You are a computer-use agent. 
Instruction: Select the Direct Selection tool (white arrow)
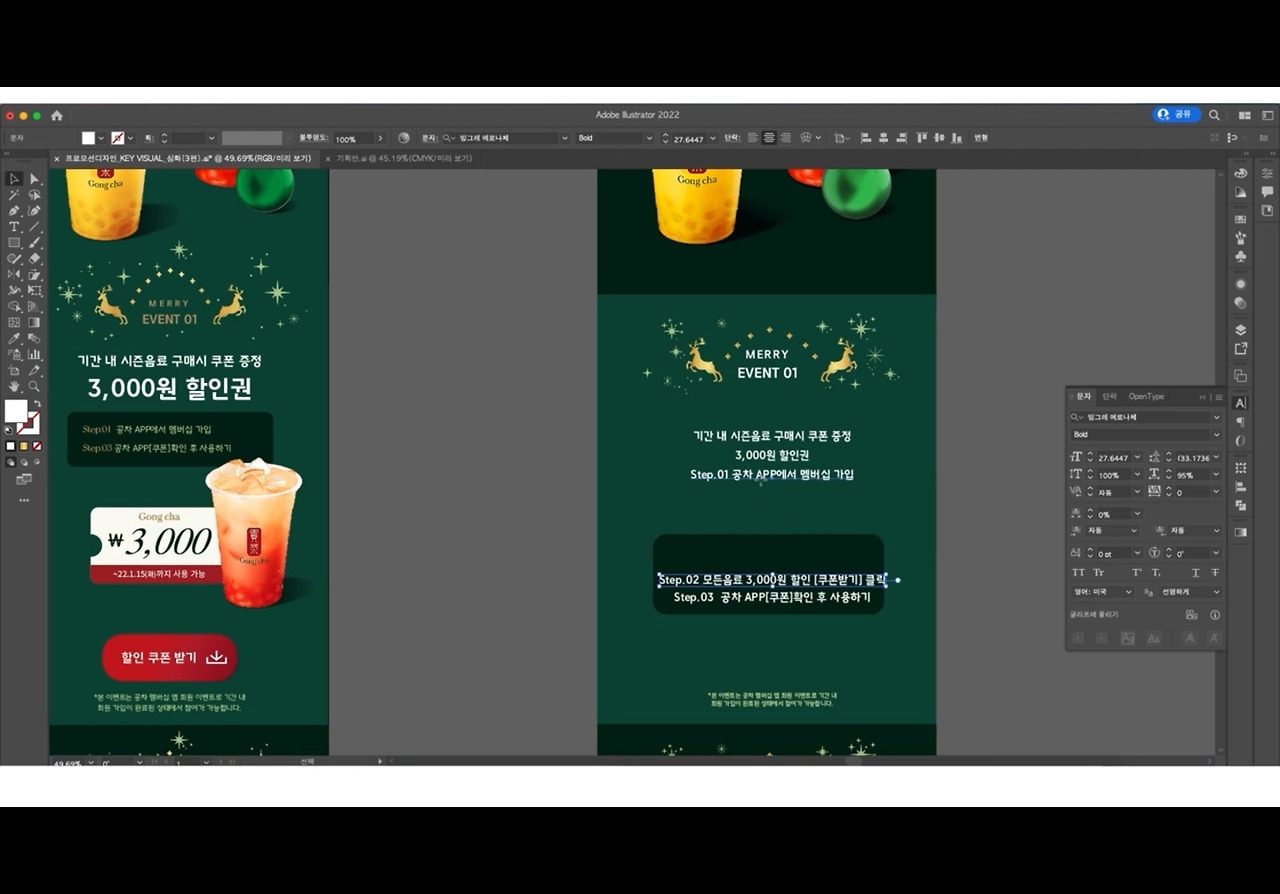tap(34, 179)
